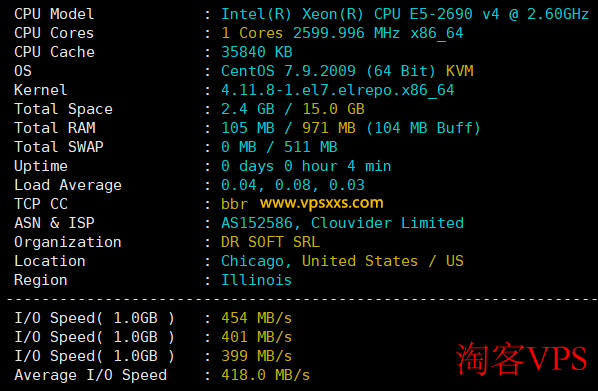
Task: Click the Average I/O Speed 418.0 MB/s
Action: coord(265,375)
